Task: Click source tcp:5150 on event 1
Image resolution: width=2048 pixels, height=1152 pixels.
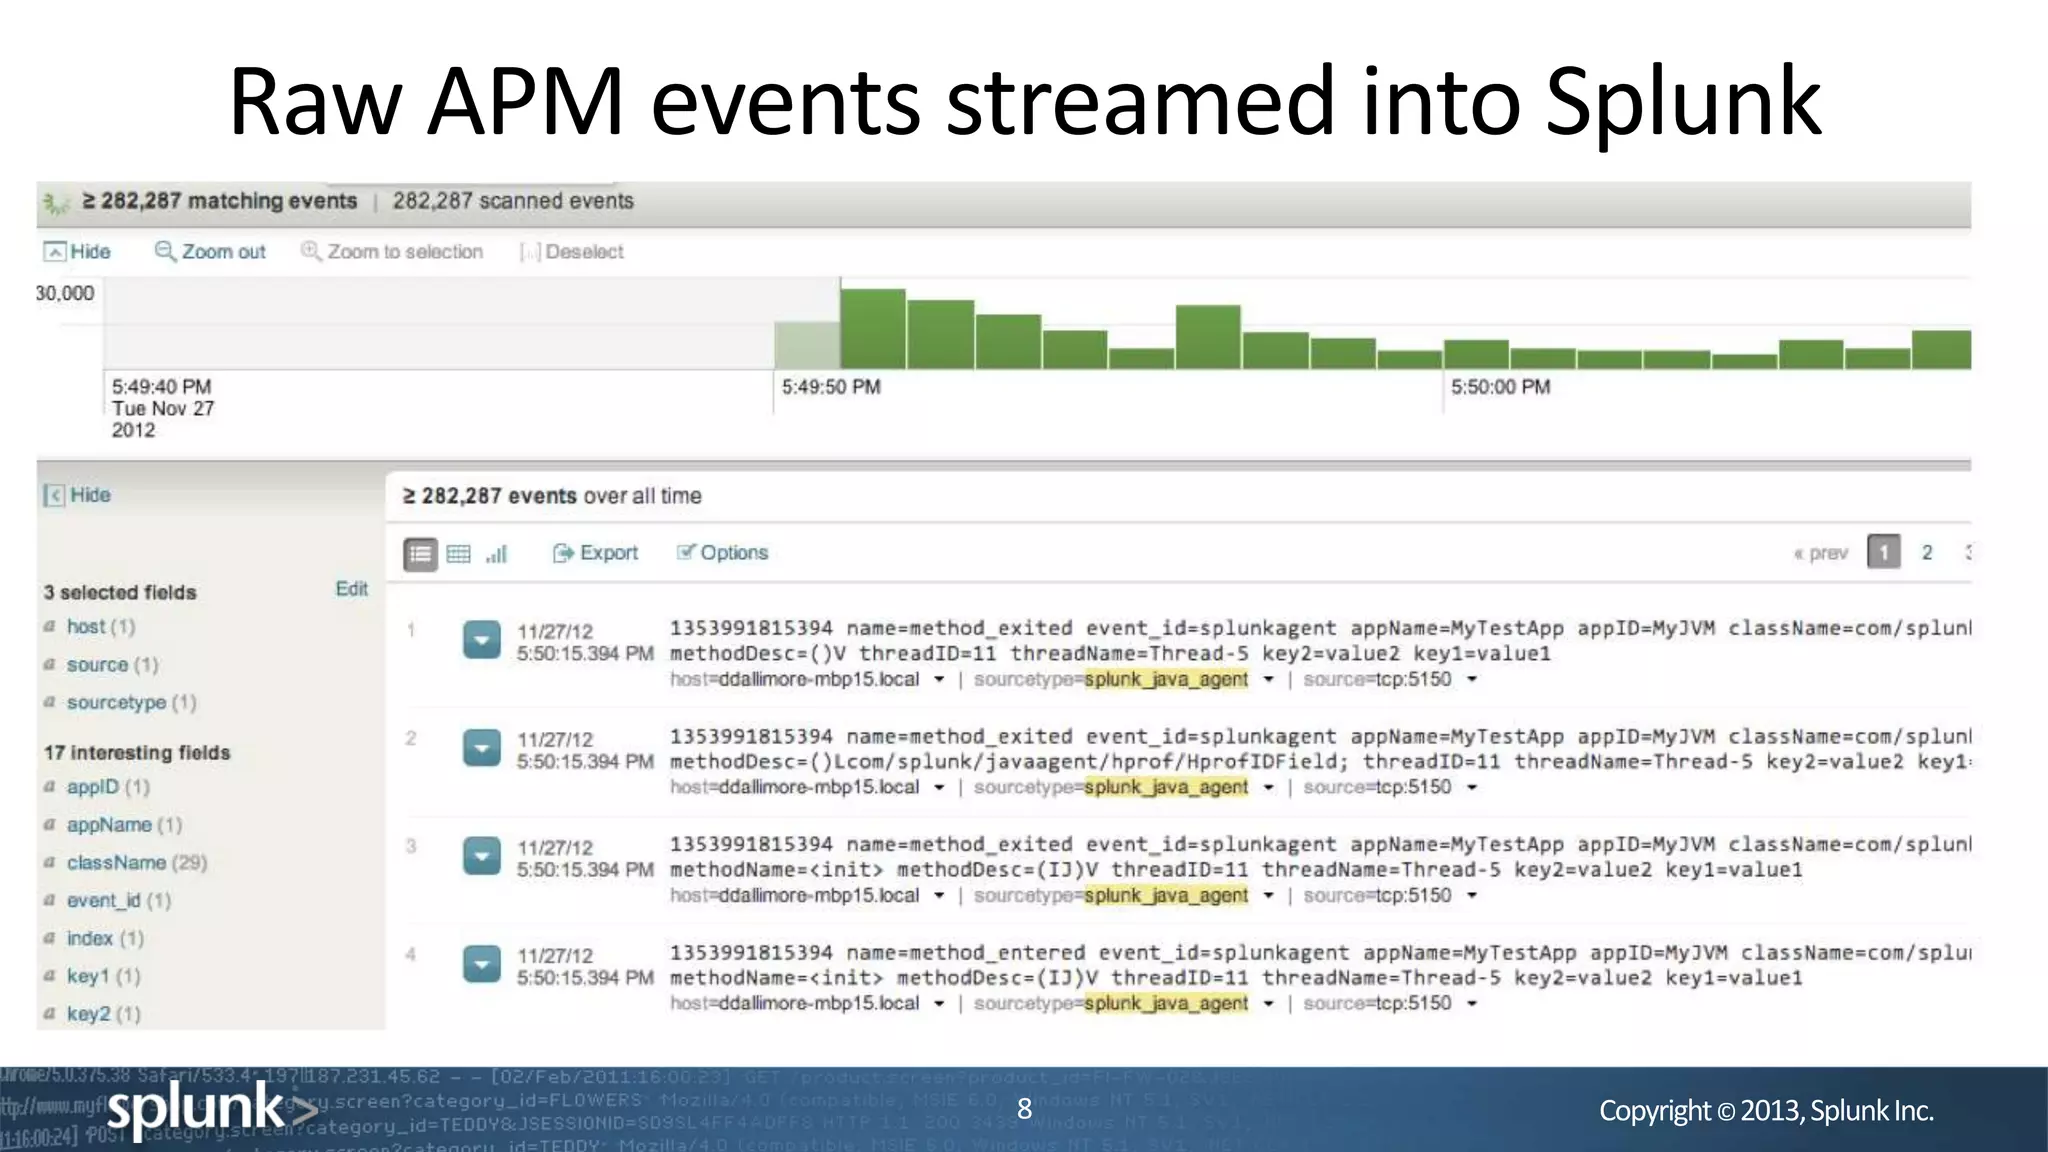Action: pyautogui.click(x=1413, y=679)
